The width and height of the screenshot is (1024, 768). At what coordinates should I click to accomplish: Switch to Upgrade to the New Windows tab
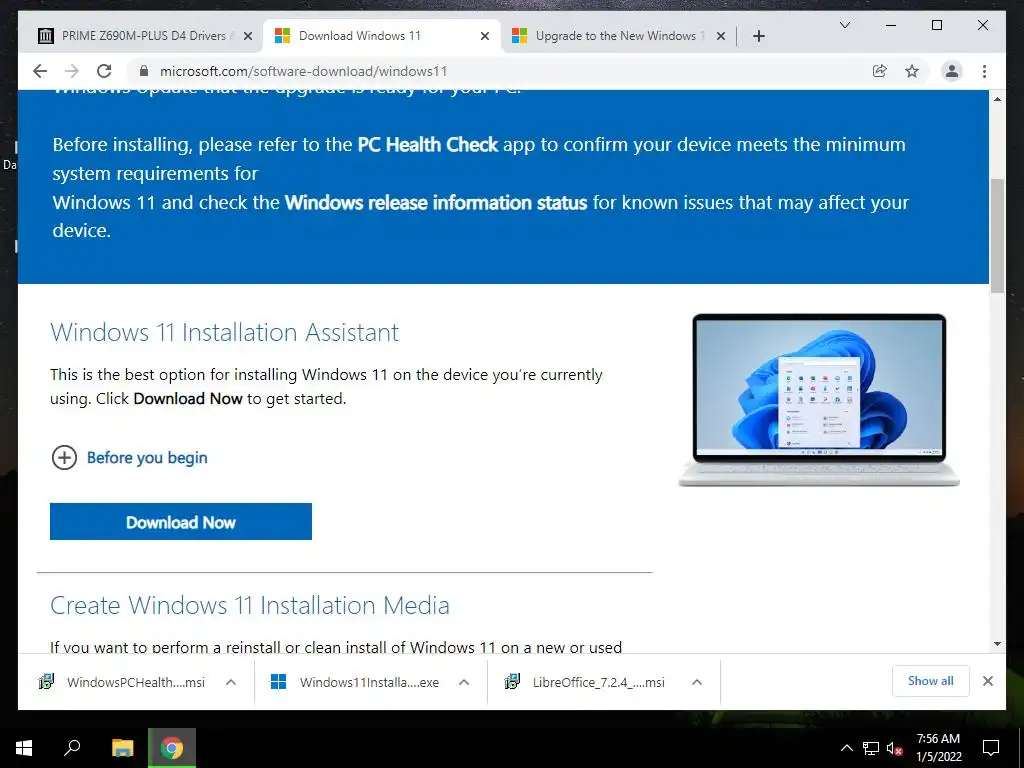[617, 36]
